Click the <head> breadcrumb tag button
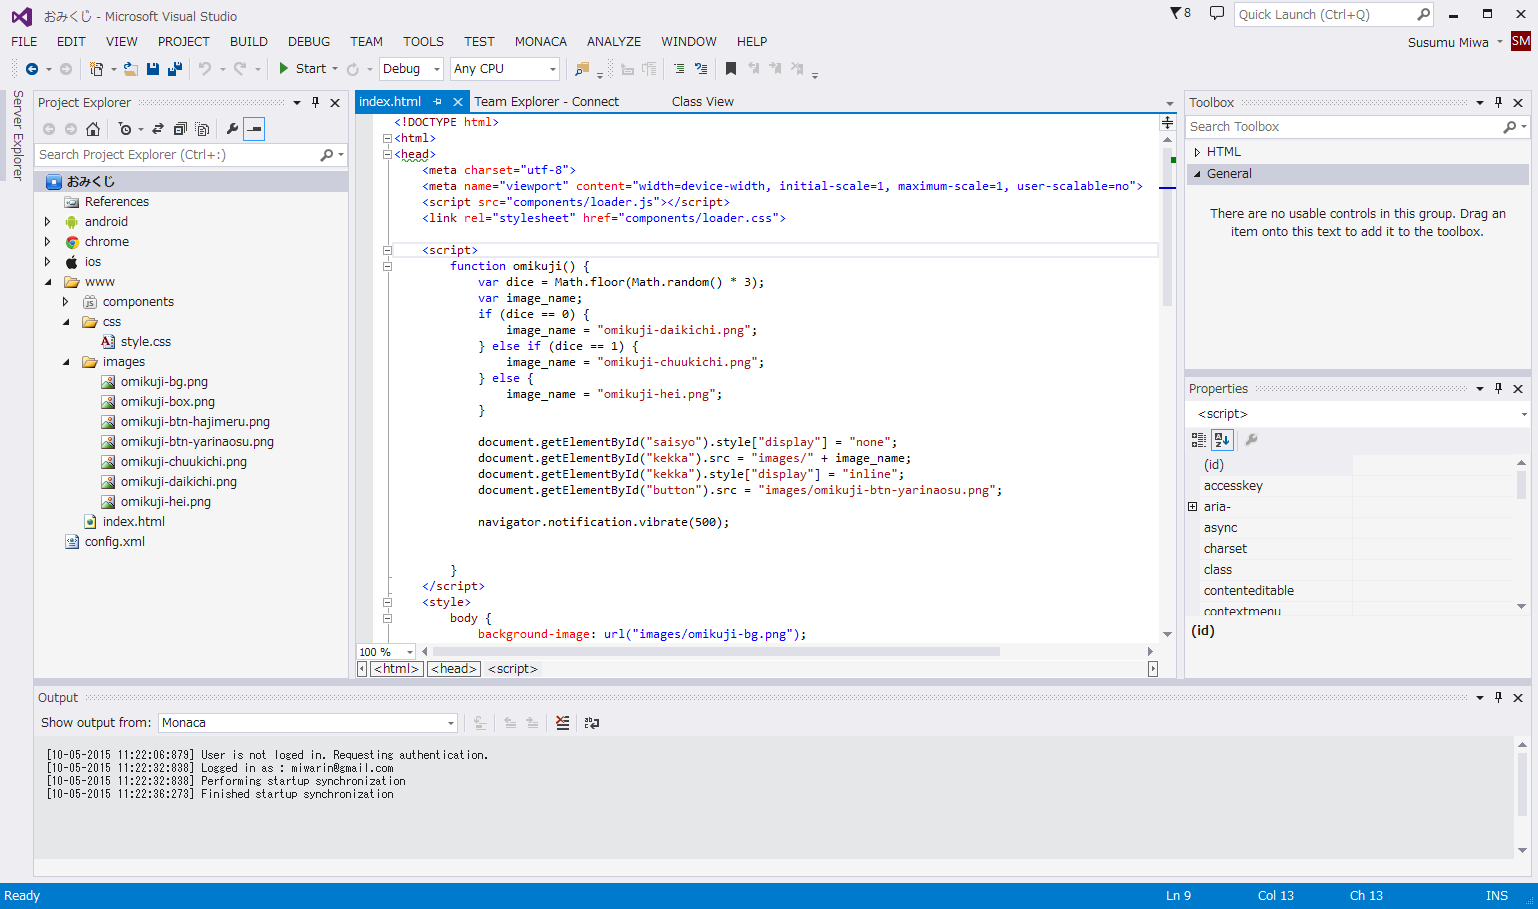The height and width of the screenshot is (909, 1538). tap(454, 669)
